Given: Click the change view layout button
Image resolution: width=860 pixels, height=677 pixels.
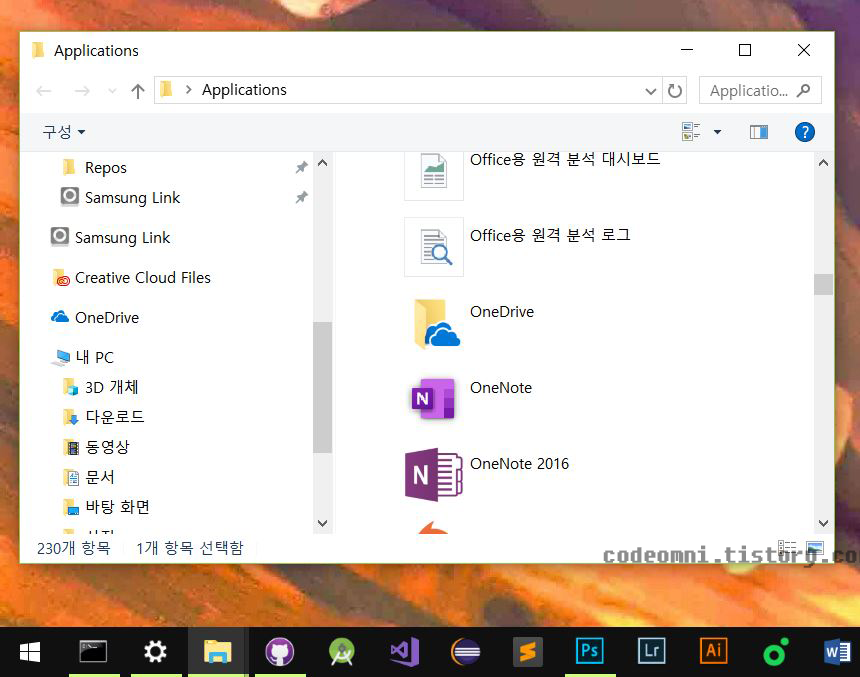Looking at the screenshot, I should click(x=691, y=132).
